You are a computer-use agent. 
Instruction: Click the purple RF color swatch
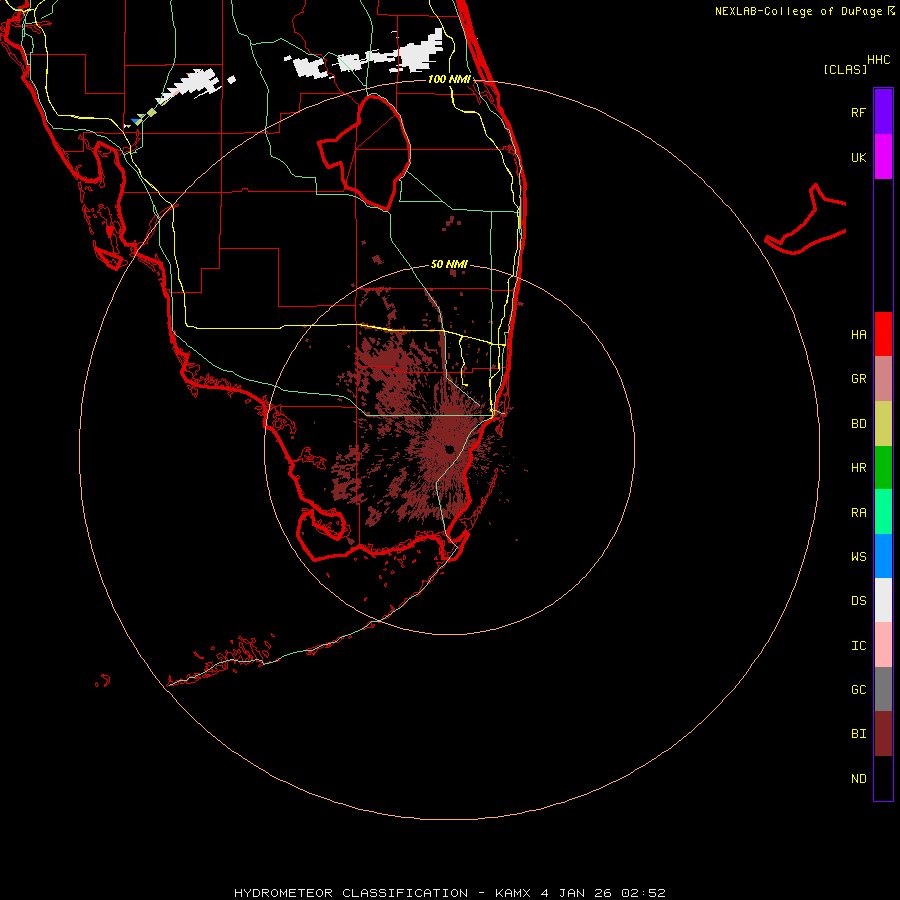[883, 111]
